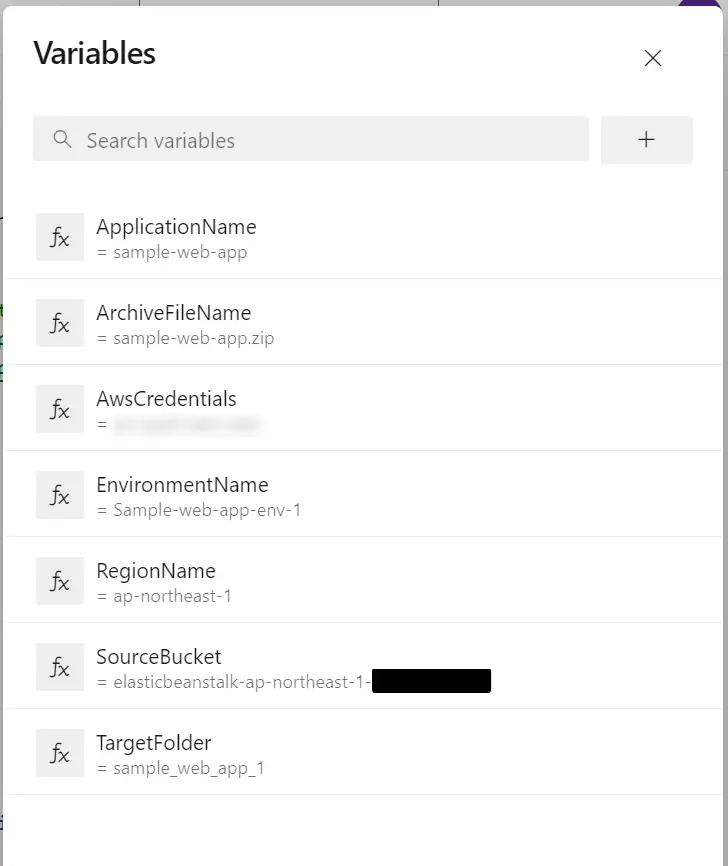The image size is (728, 866).
Task: Click the fx icon beside SourceBucket
Action: [x=60, y=667]
